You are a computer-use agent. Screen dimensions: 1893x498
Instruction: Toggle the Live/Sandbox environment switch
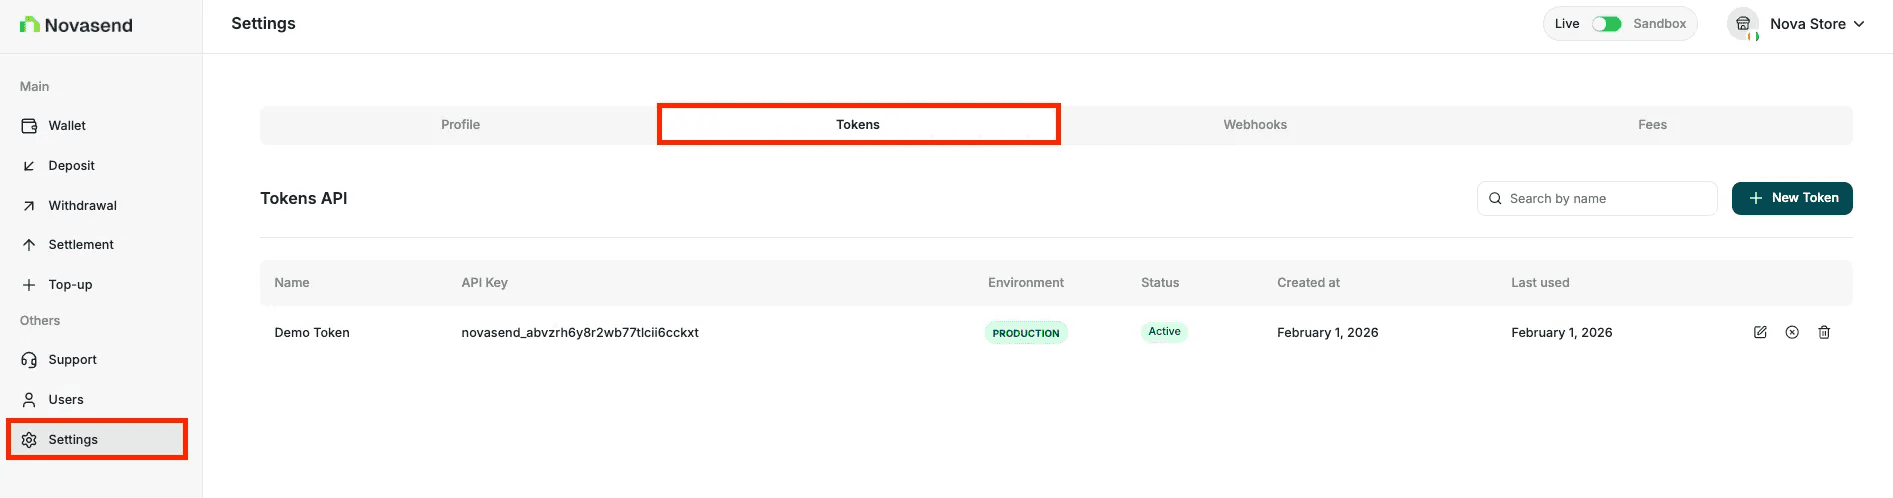click(x=1607, y=24)
